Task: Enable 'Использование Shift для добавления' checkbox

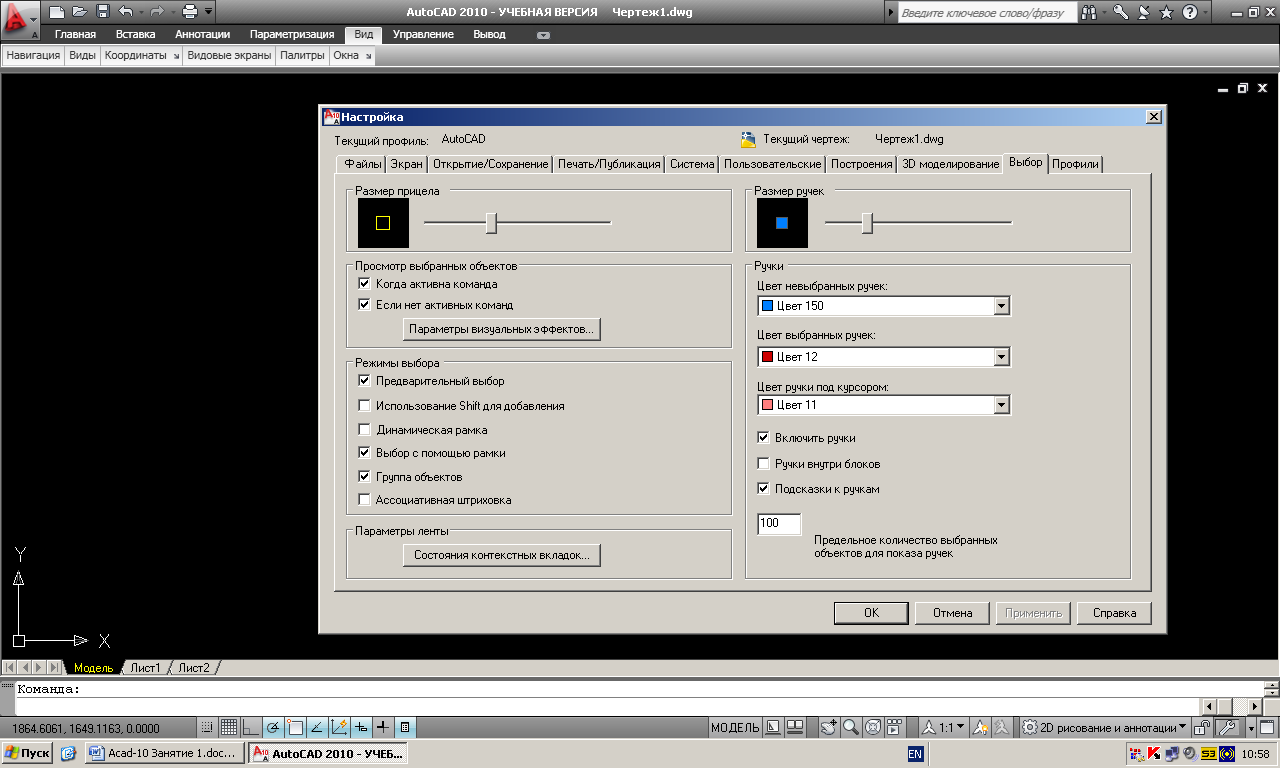Action: [x=364, y=405]
